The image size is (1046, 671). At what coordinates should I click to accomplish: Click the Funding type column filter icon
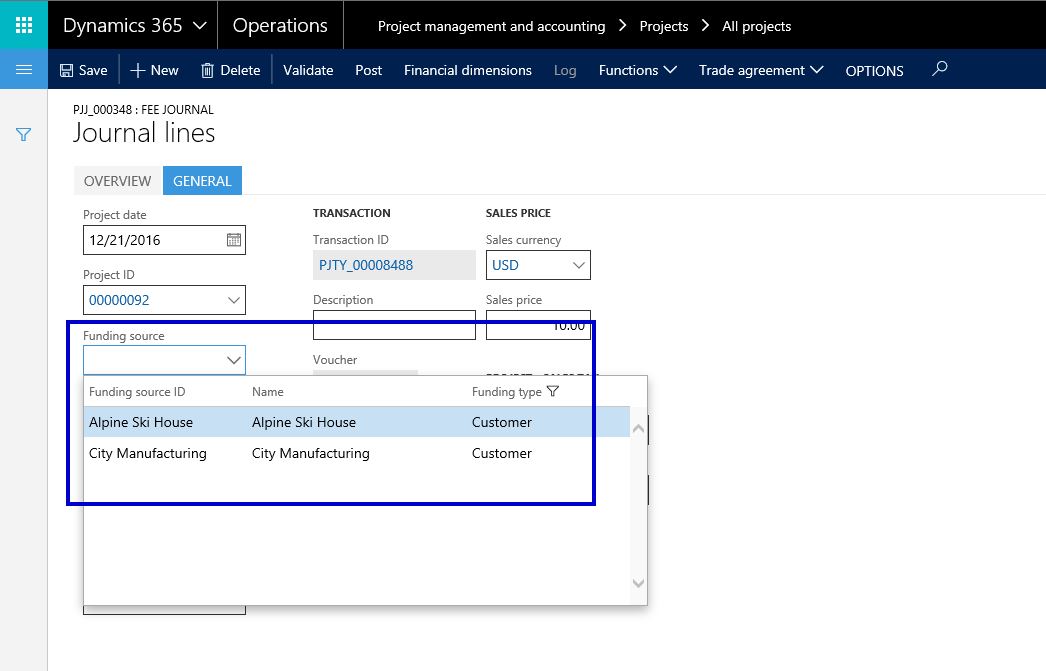pos(553,392)
